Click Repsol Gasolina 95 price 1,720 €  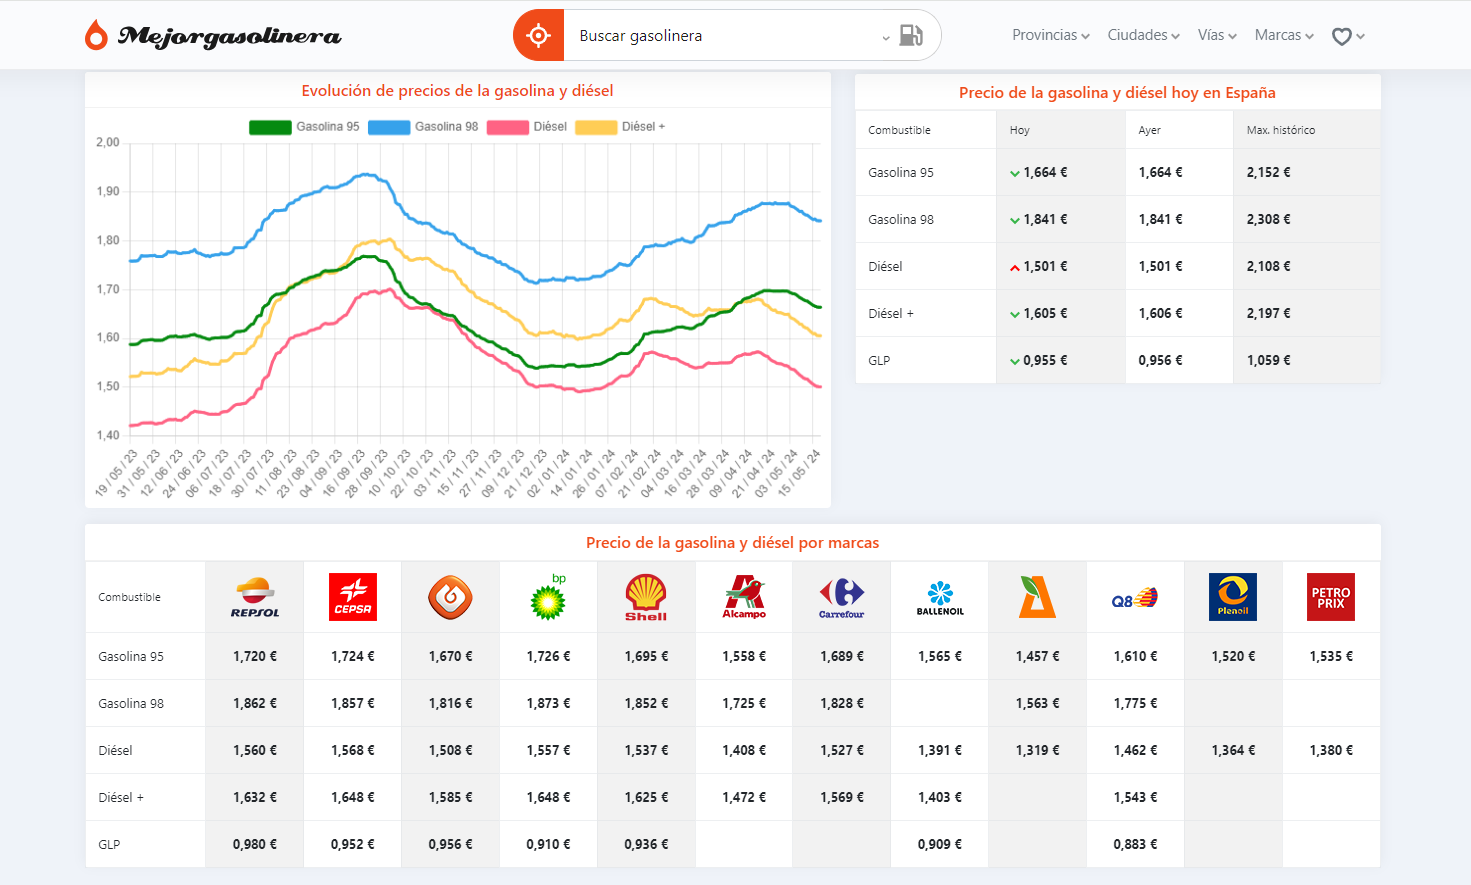(255, 657)
